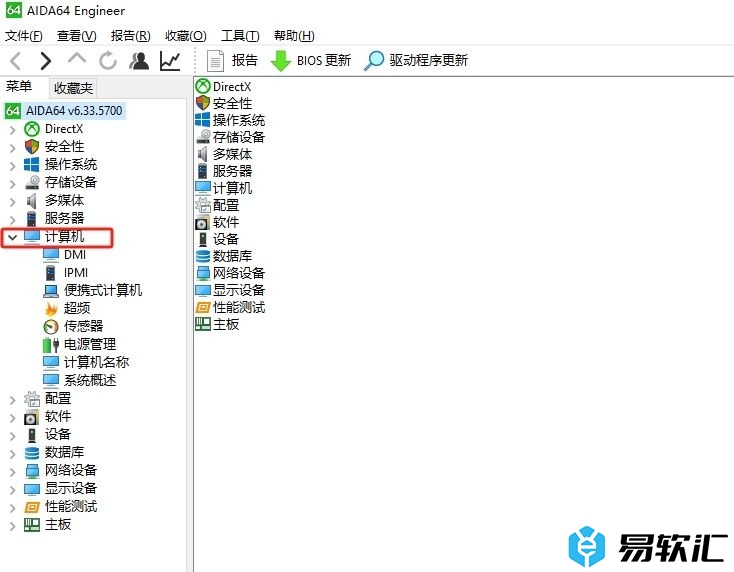
Task: Click the Forward navigation arrow
Action: [45, 61]
